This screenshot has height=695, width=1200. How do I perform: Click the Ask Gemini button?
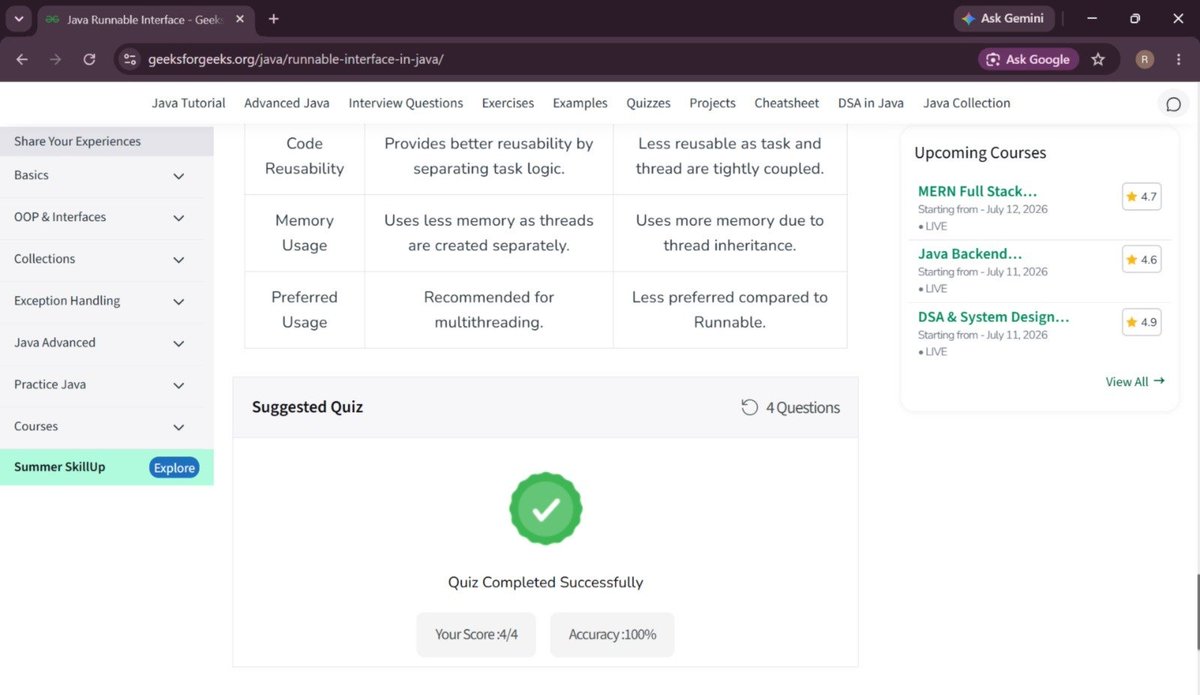pyautogui.click(x=1004, y=18)
